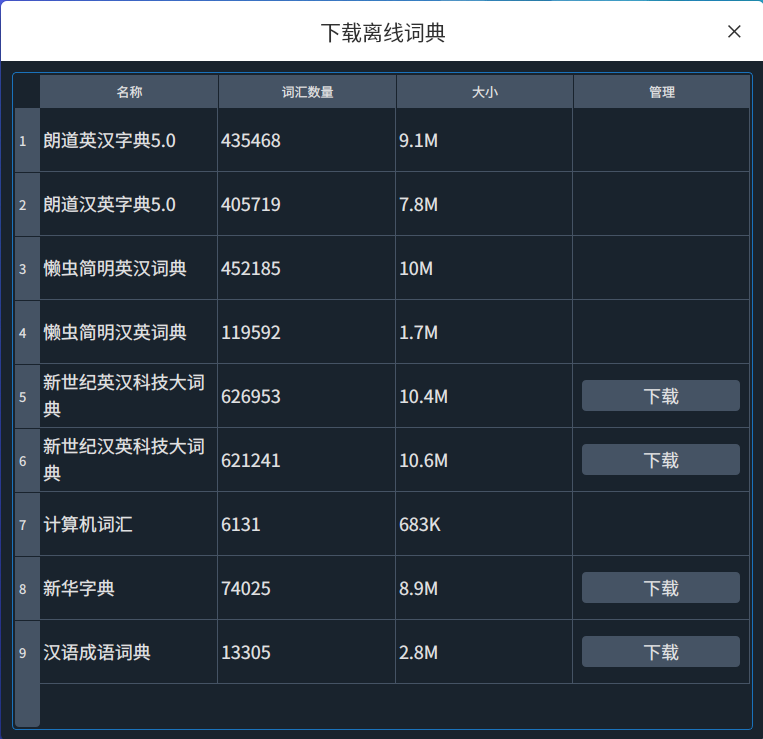The height and width of the screenshot is (739, 763).
Task: Click the 管理 column header
Action: (x=662, y=91)
